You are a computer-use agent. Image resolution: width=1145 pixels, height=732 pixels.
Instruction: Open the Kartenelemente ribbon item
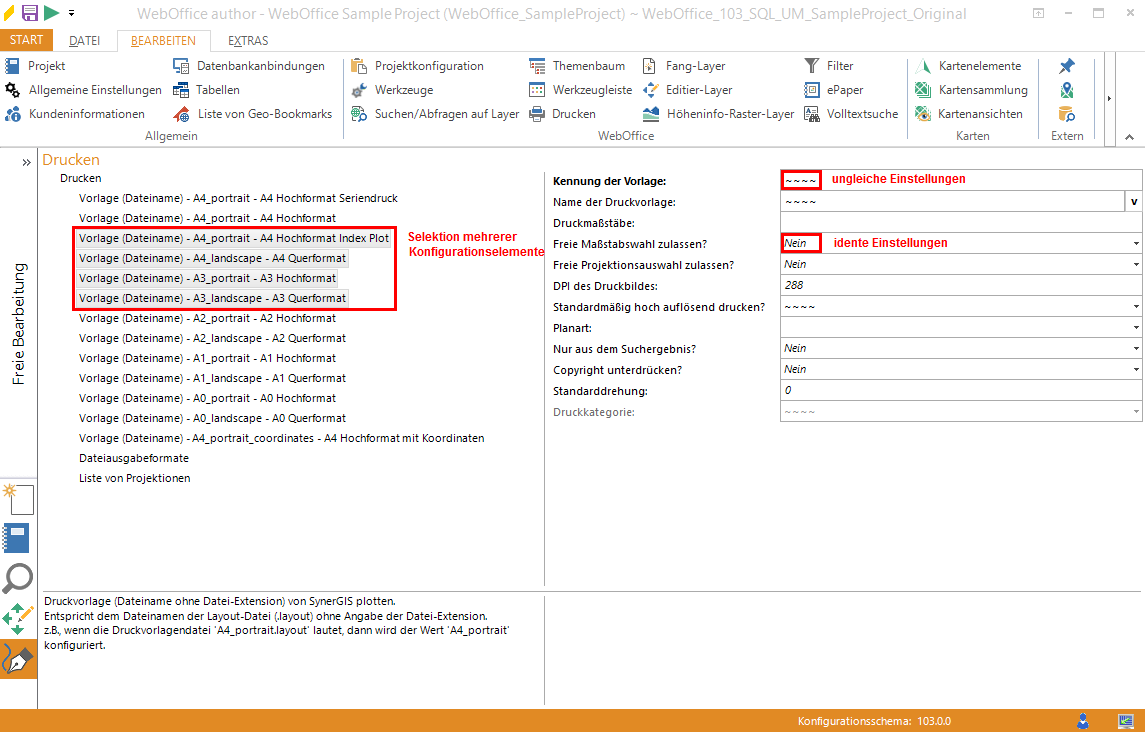(x=968, y=66)
